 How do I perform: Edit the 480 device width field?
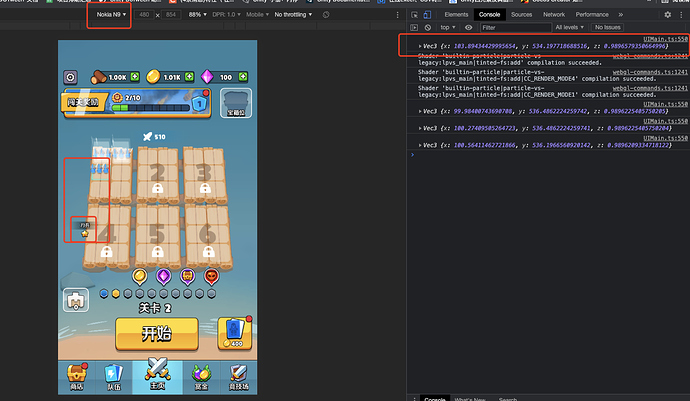(144, 15)
